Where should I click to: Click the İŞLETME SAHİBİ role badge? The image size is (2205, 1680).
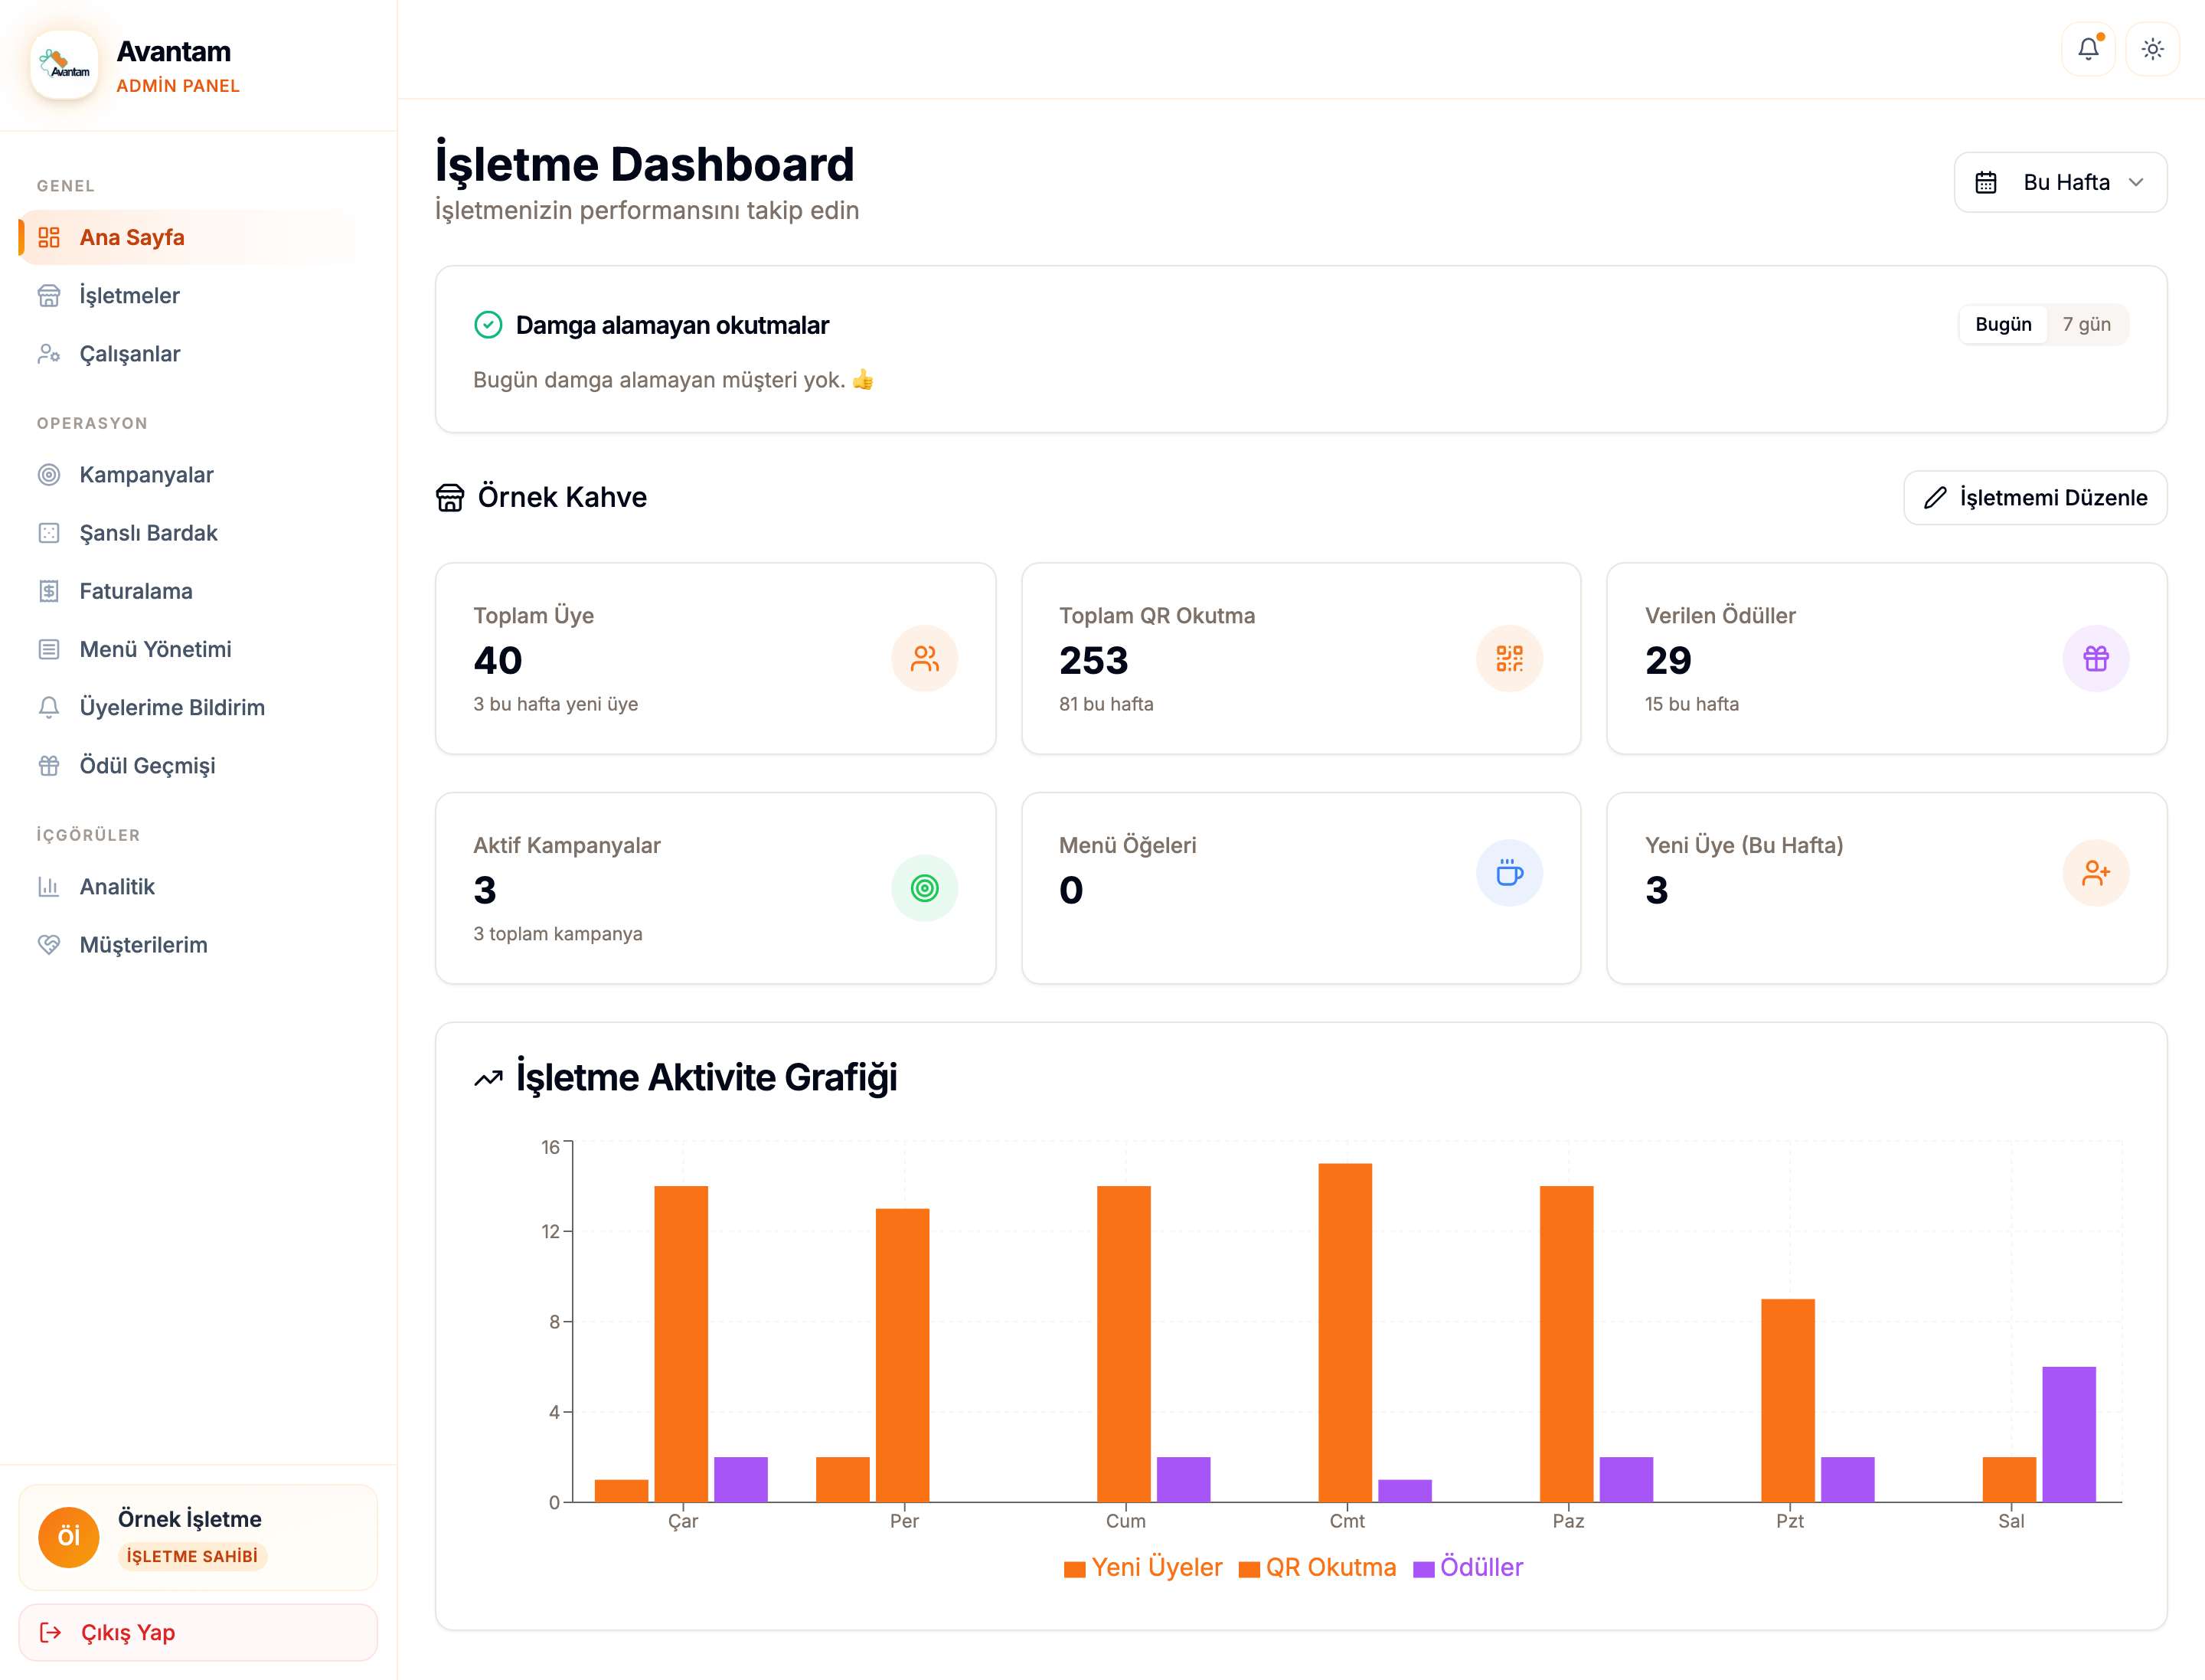pos(192,1556)
